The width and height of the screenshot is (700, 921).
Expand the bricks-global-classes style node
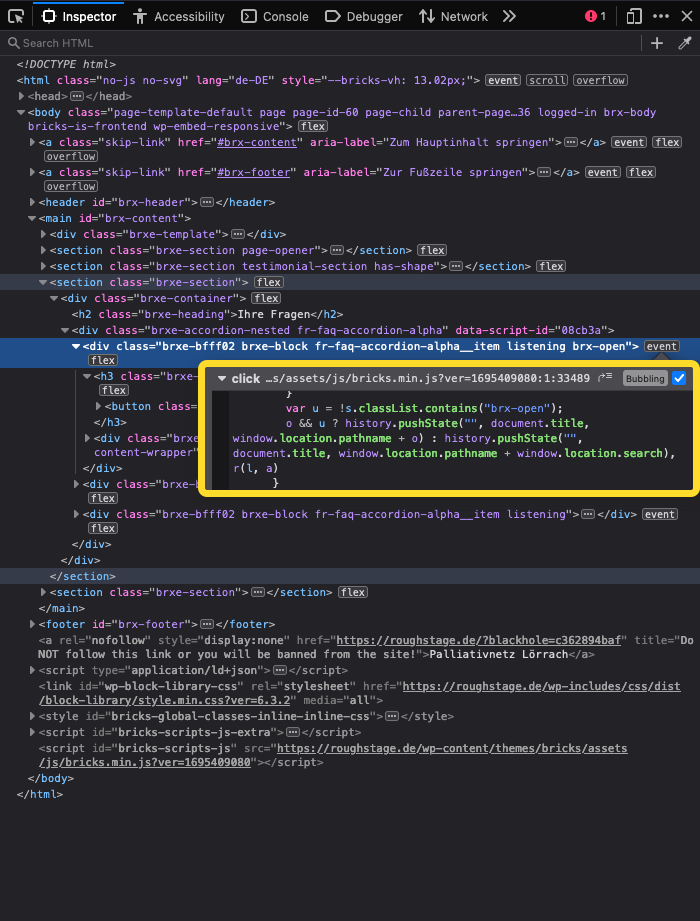[x=33, y=716]
